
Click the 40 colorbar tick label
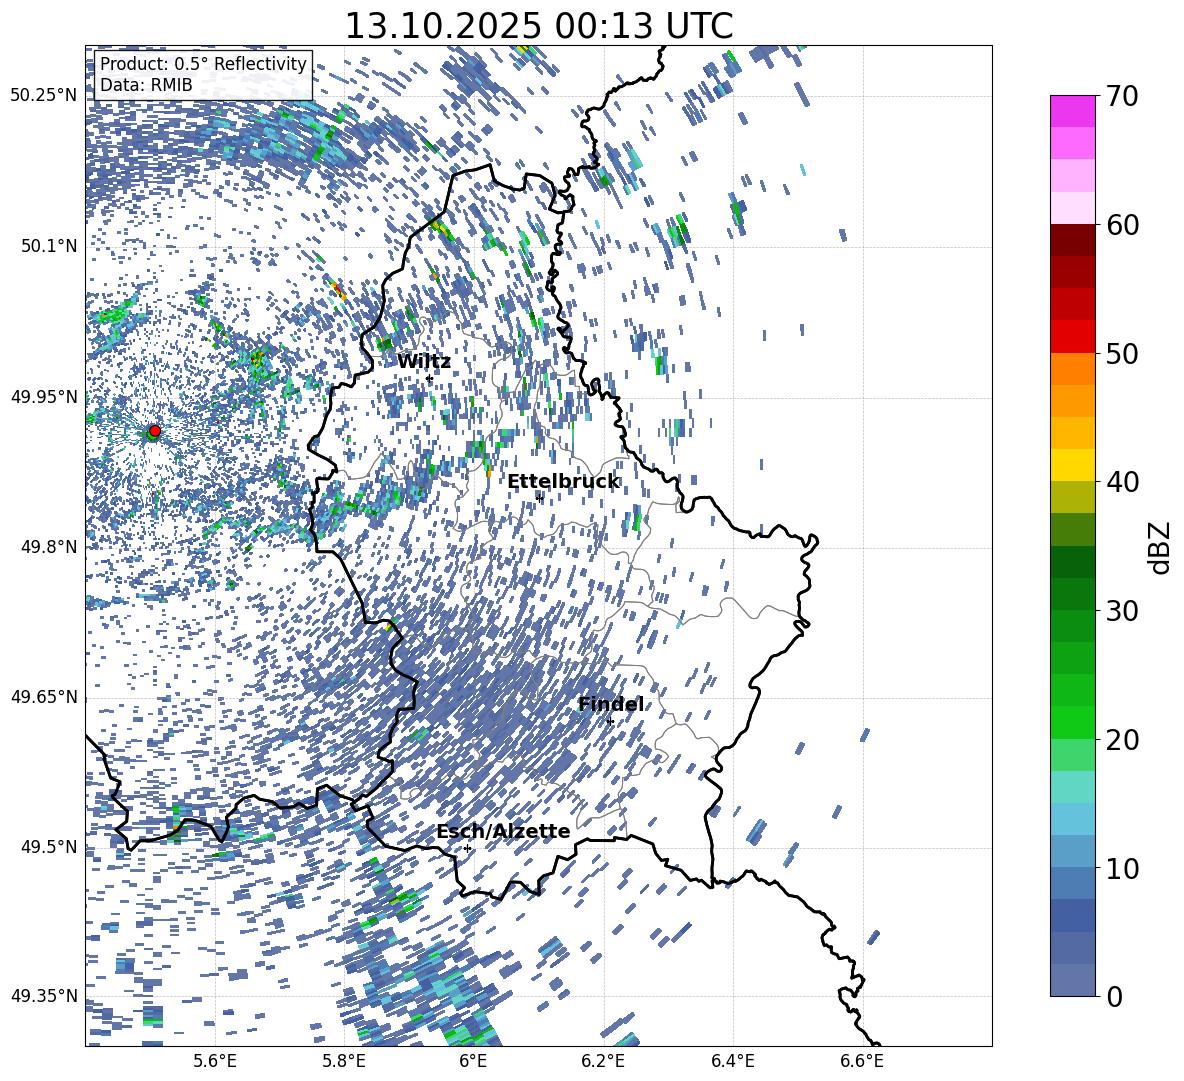(x=1122, y=482)
